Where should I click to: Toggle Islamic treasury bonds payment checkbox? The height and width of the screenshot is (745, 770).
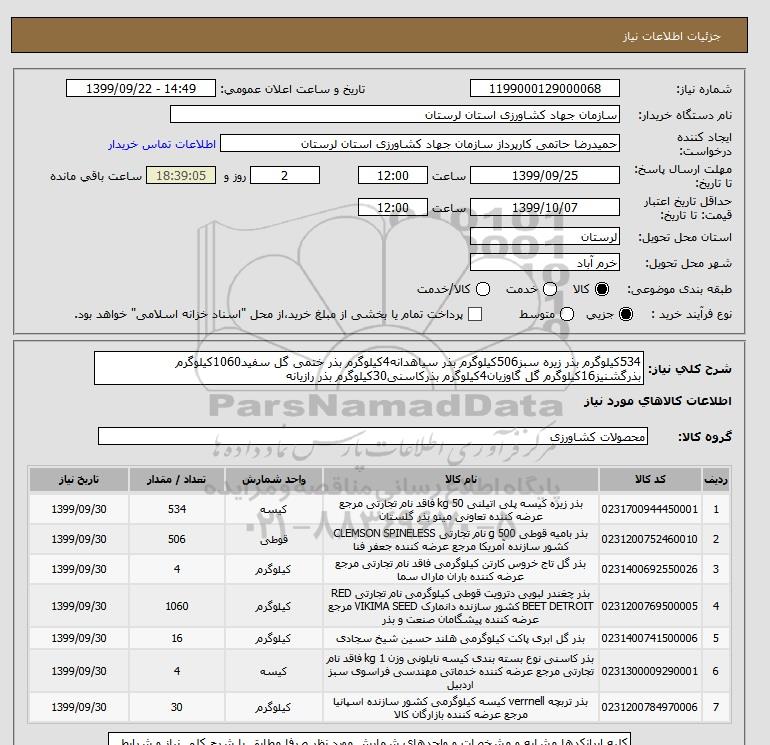click(475, 314)
